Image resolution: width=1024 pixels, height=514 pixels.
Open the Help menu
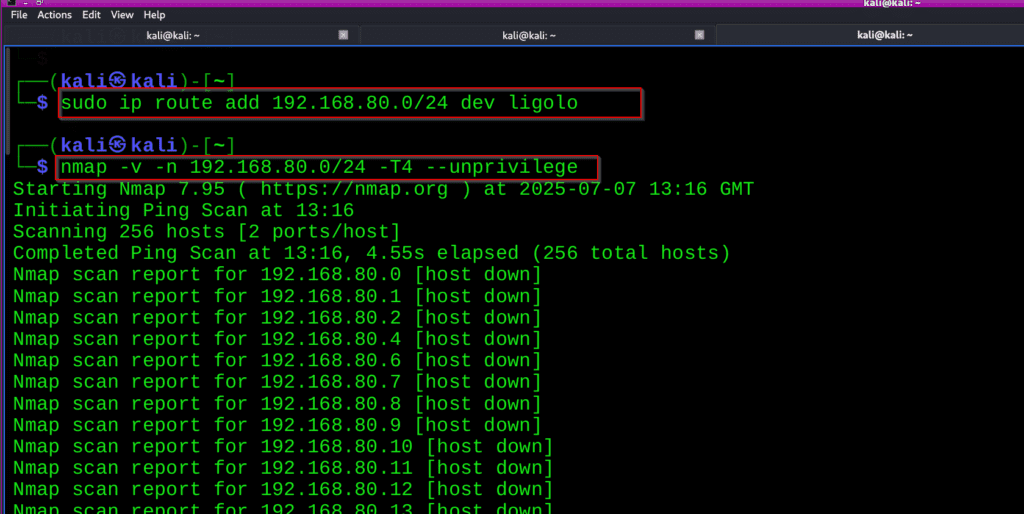coord(154,14)
